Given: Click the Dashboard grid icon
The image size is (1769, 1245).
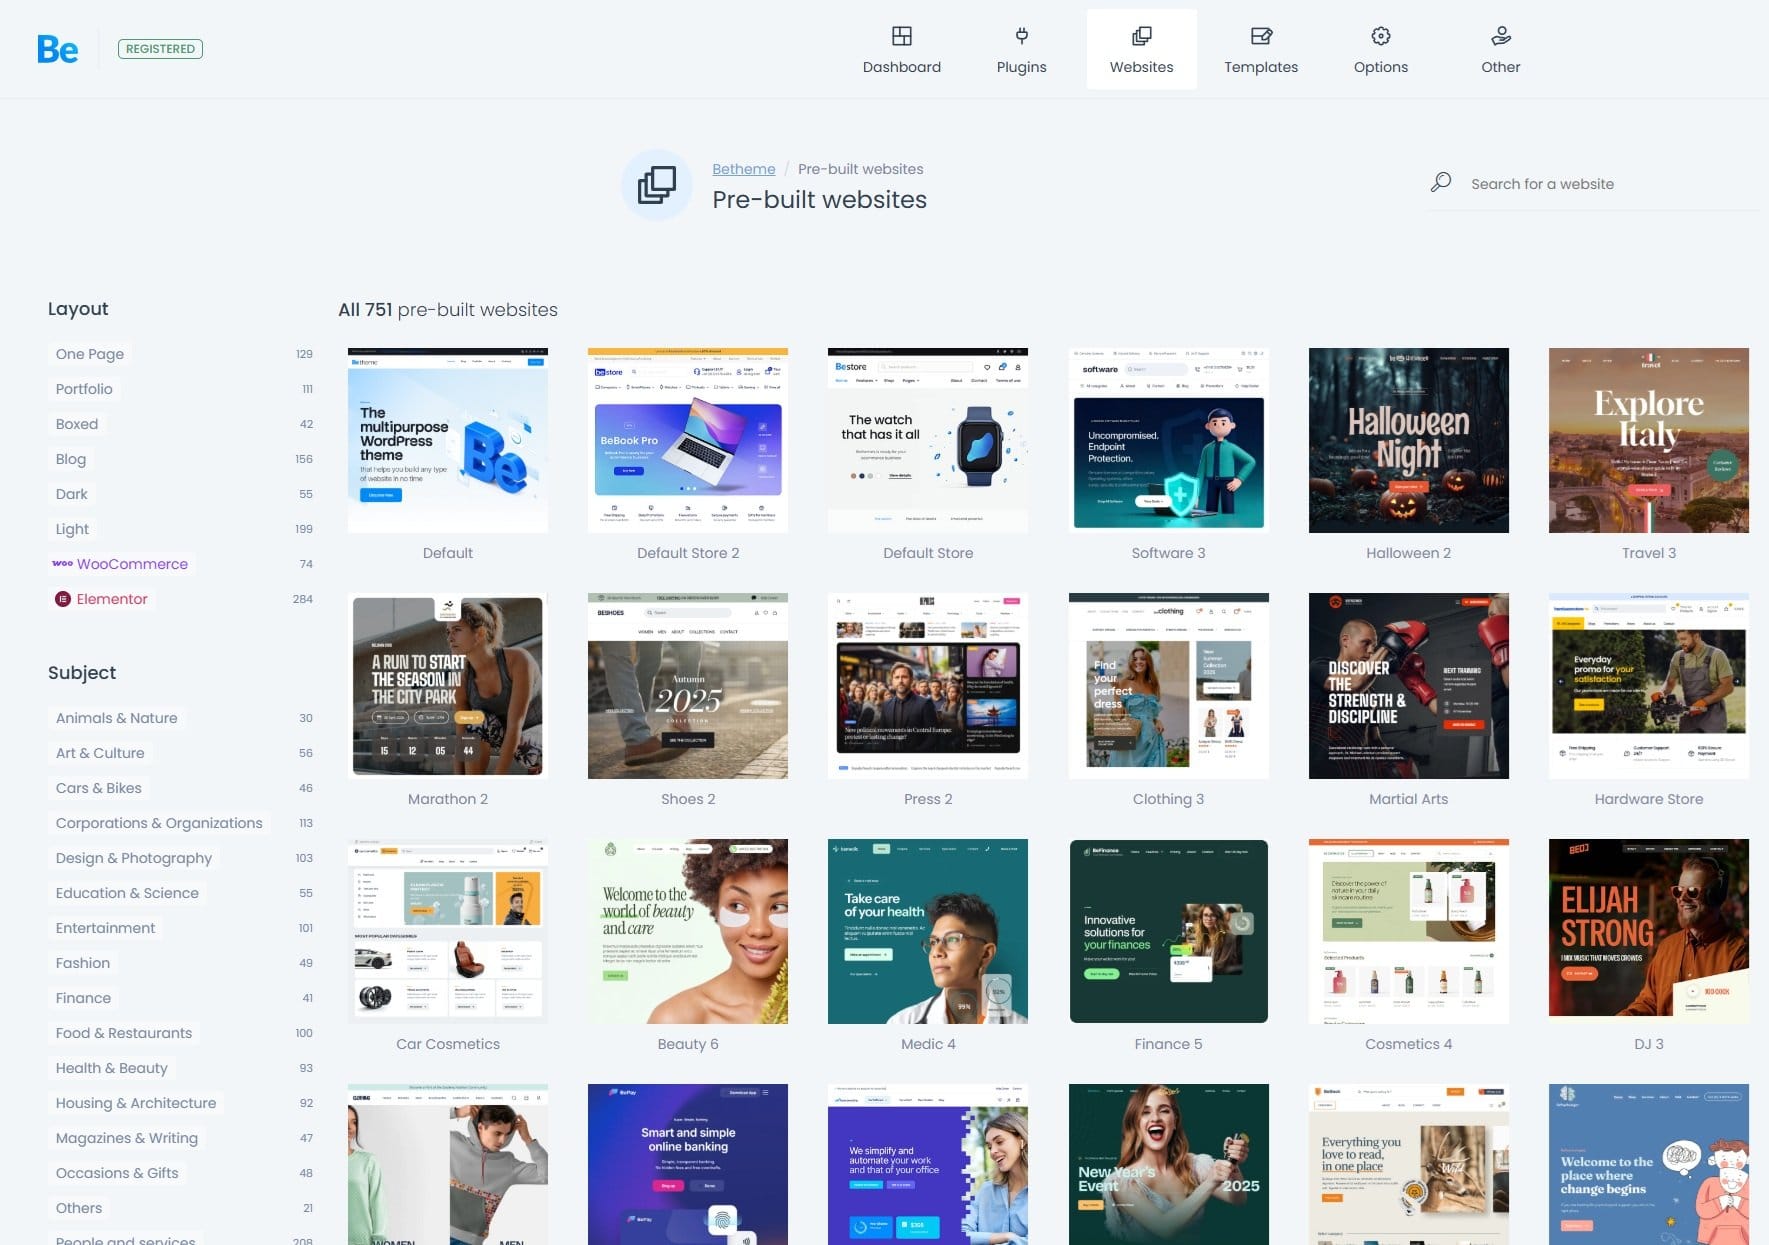Looking at the screenshot, I should tap(902, 36).
